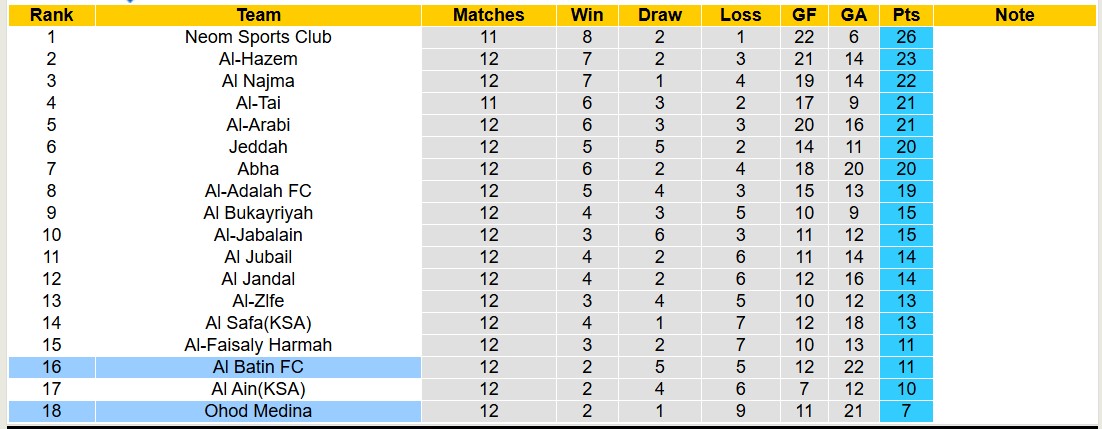
Task: Click the GA column header
Action: click(x=854, y=15)
